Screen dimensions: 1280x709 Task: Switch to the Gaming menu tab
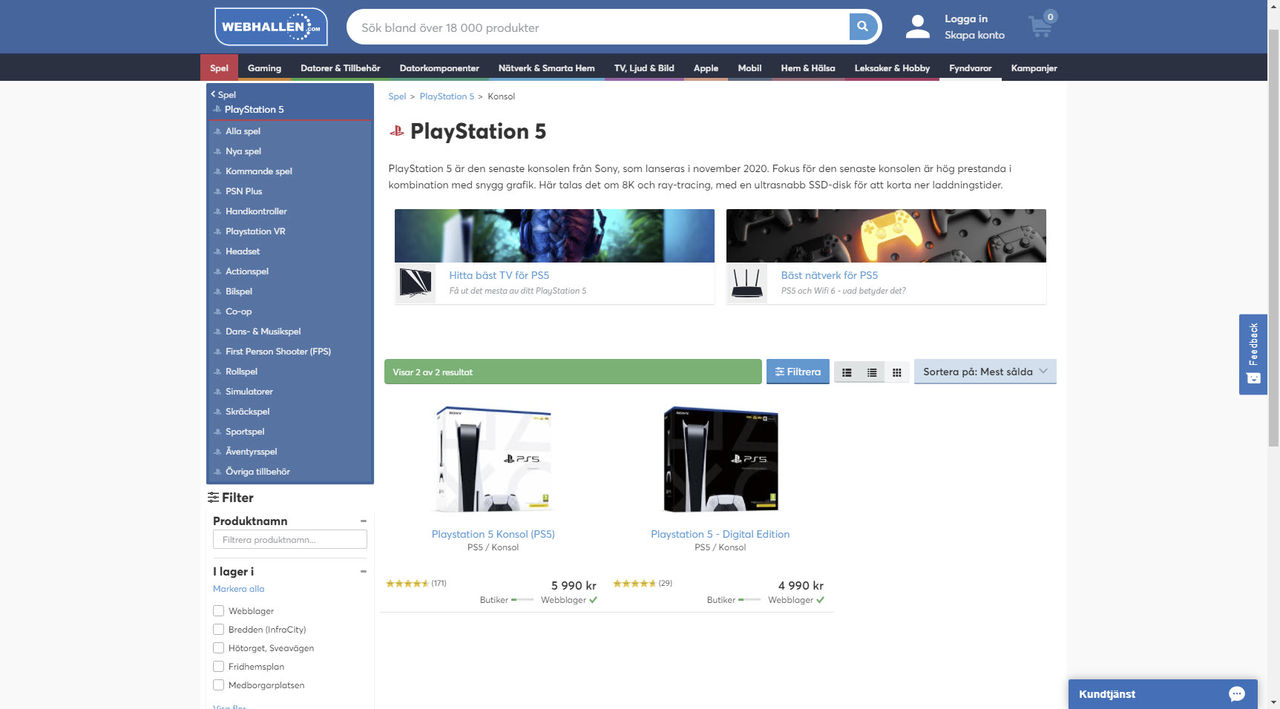coord(263,68)
